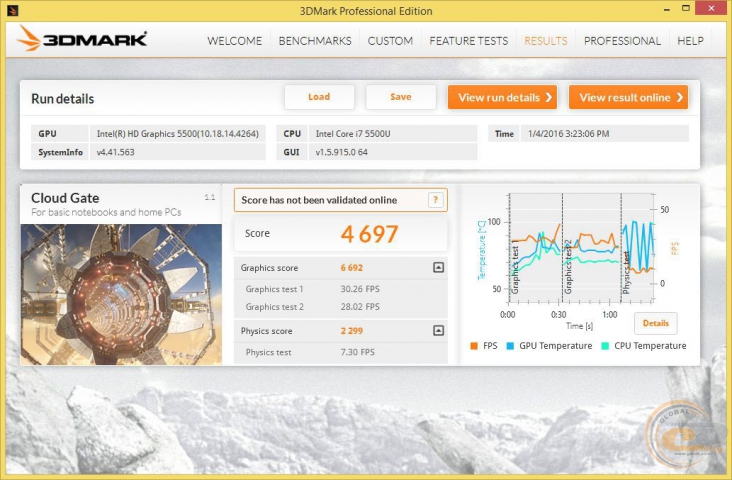This screenshot has width=732, height=480.
Task: Click the Graphics score value 6 692
Action: point(352,268)
